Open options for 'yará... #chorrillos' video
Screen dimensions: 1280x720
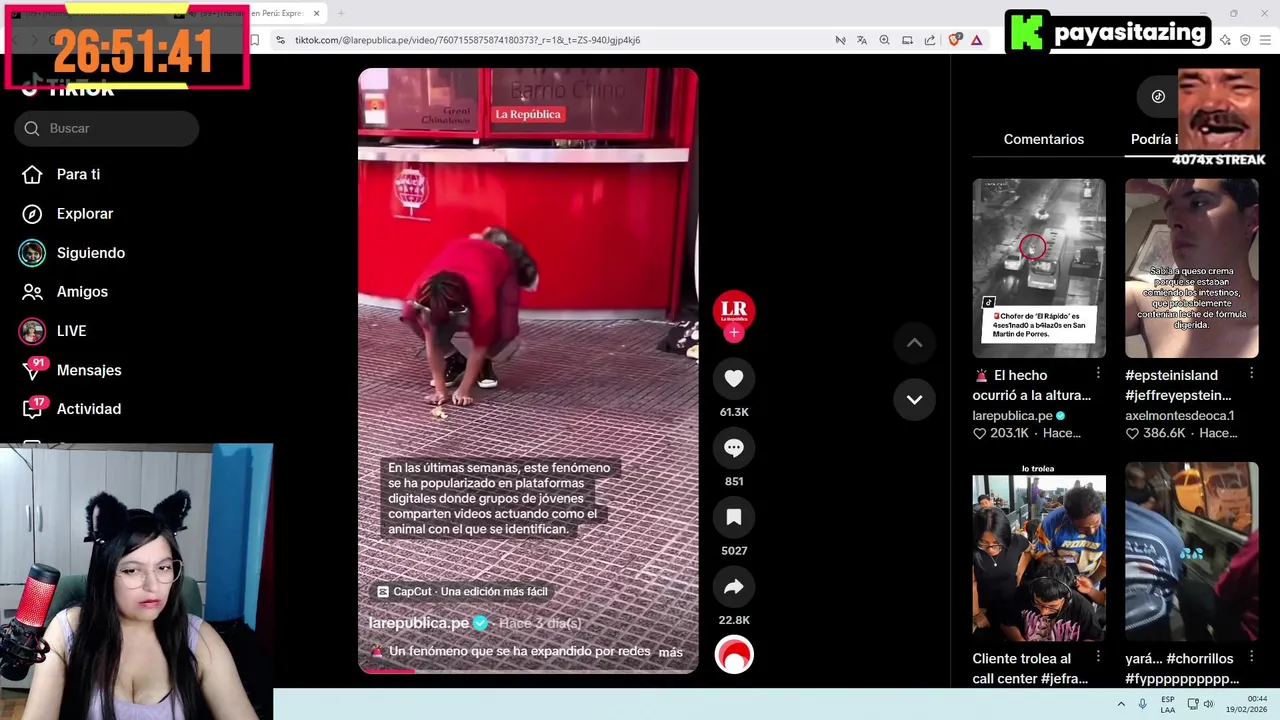[x=1251, y=657]
